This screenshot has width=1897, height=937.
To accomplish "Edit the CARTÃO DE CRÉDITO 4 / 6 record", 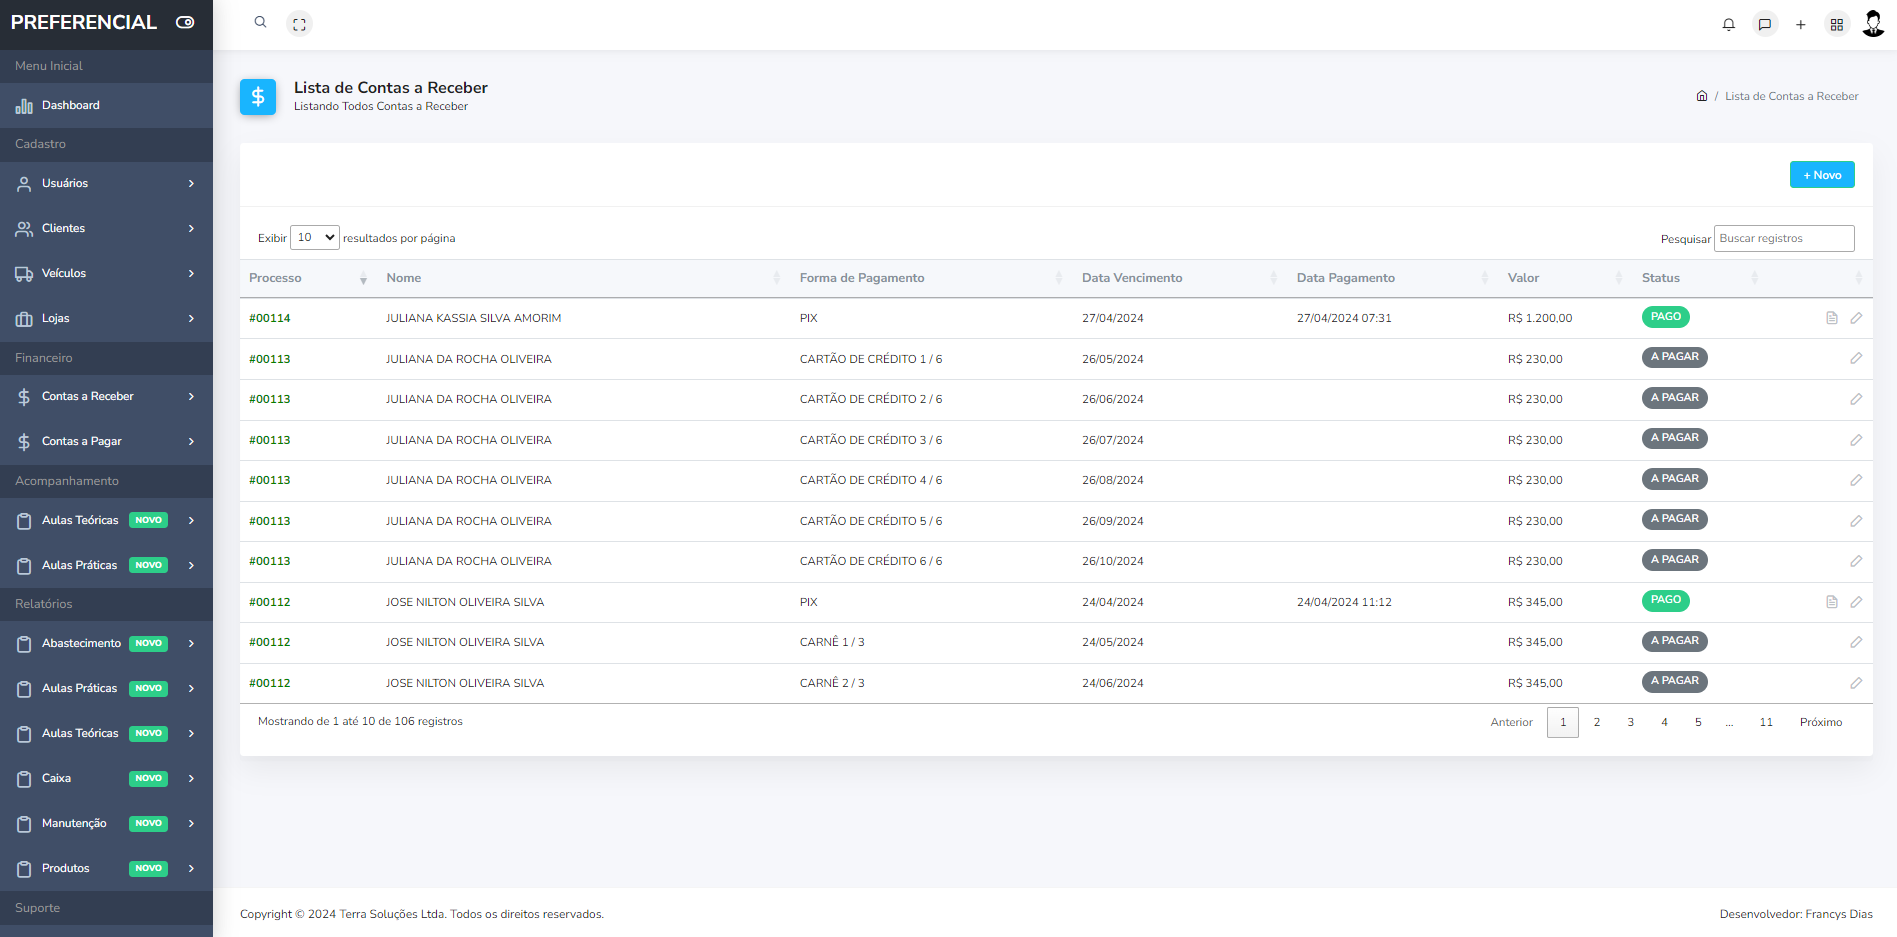I will tap(1856, 480).
